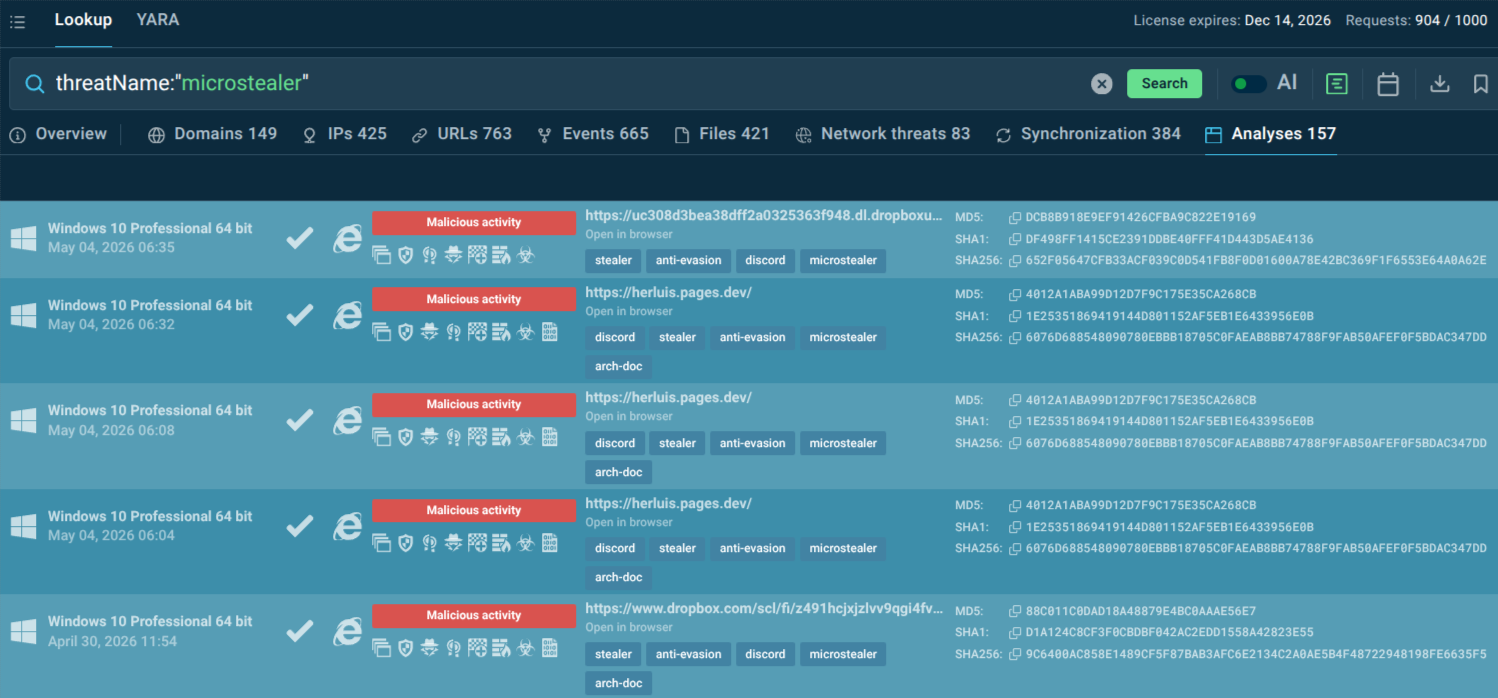Copy the MD5 hash in the April 30 row
This screenshot has width=1498, height=698.
click(x=1015, y=611)
